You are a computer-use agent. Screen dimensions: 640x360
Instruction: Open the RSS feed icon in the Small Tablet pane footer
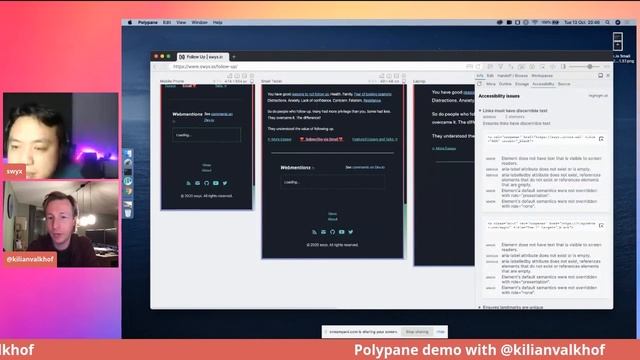pos(314,232)
